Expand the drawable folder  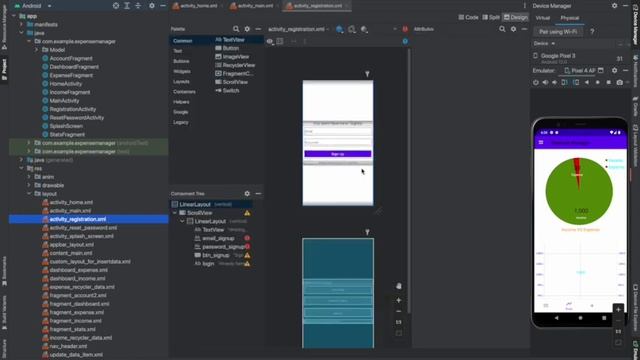[29, 185]
